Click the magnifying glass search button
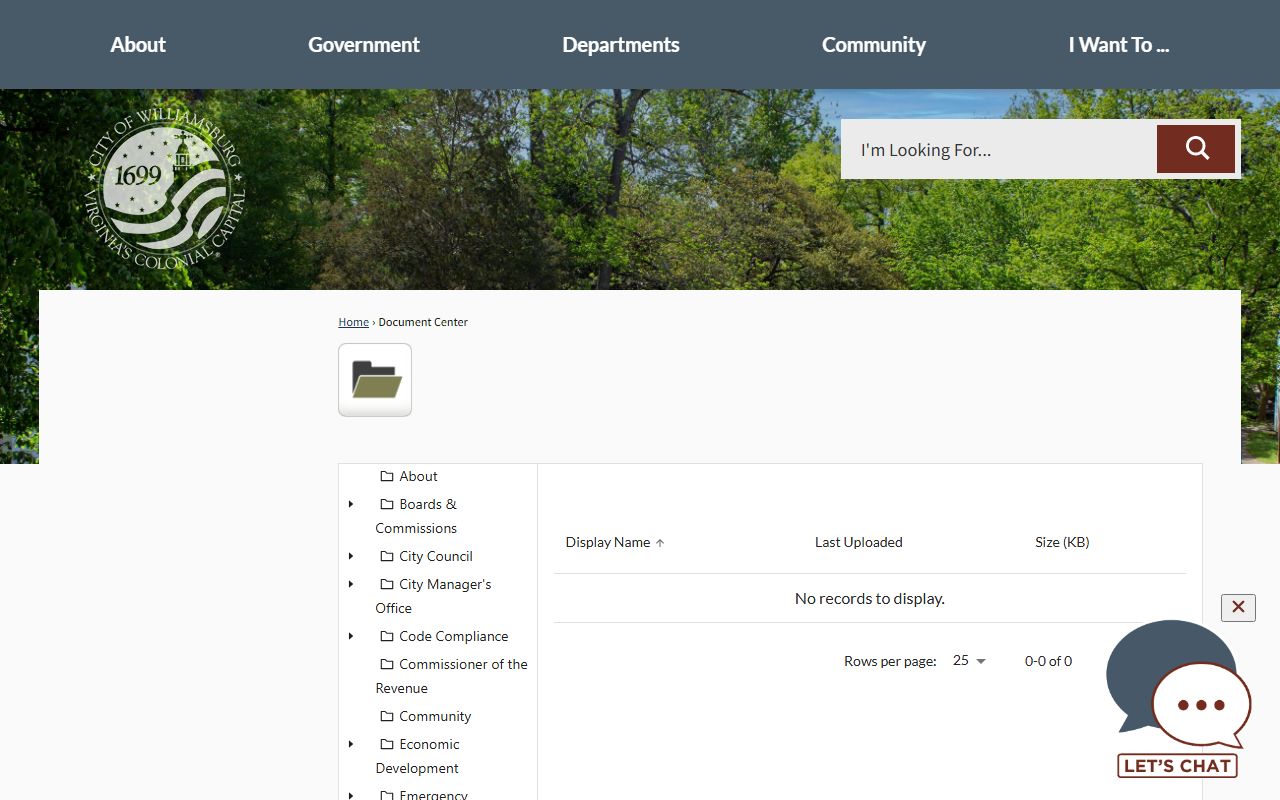 [1196, 149]
